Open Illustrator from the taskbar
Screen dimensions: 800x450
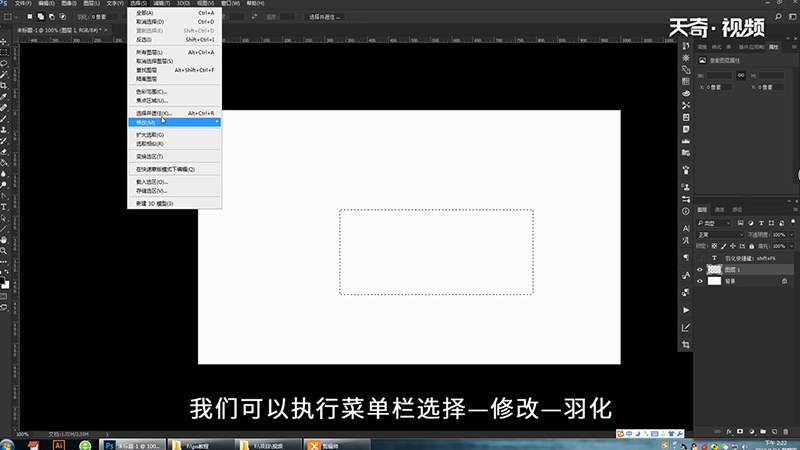[58, 445]
